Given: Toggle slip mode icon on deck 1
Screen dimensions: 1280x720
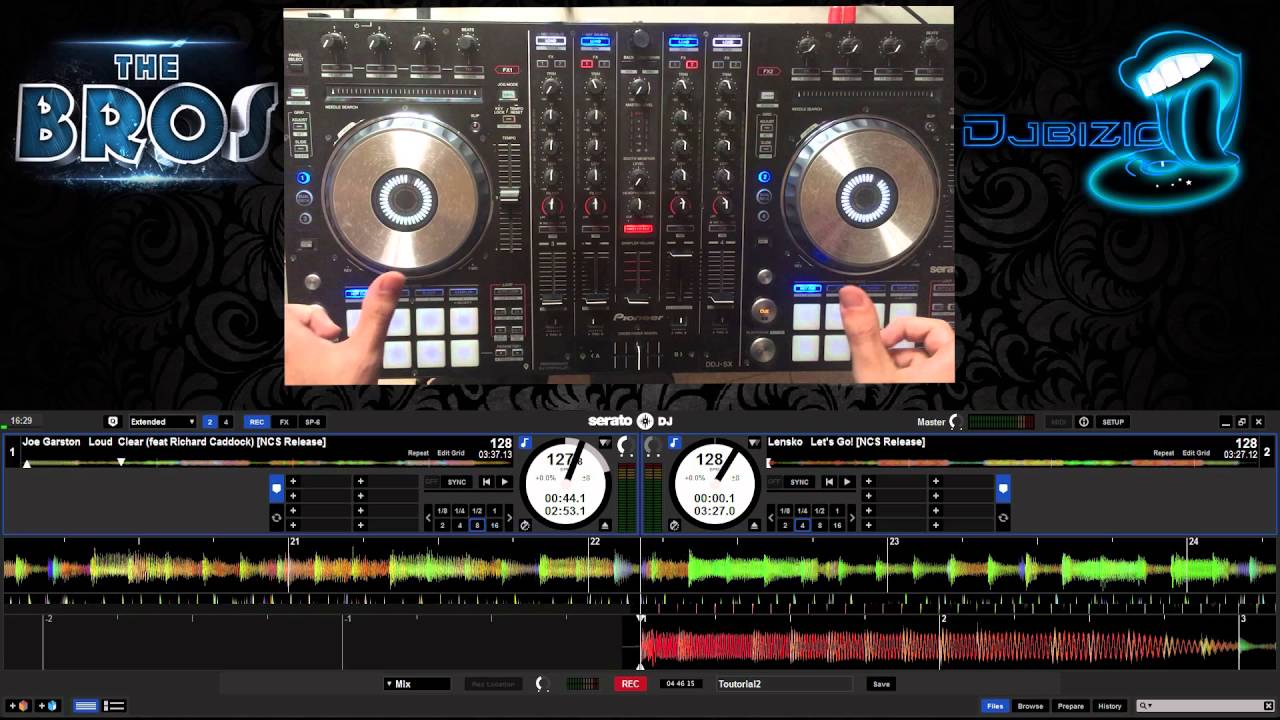Looking at the screenshot, I should (x=525, y=525).
